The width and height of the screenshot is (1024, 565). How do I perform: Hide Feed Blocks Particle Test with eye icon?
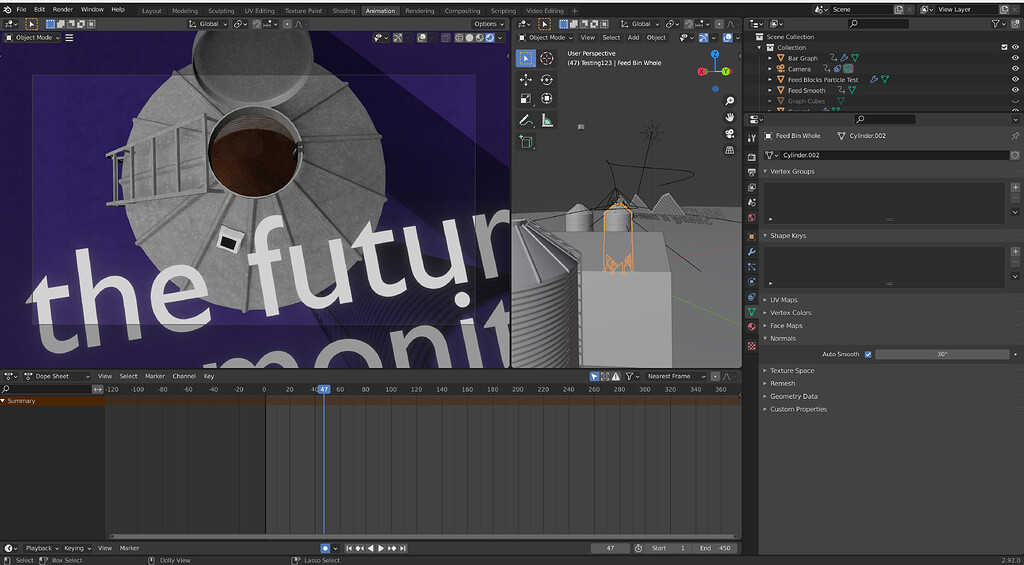coord(1015,80)
